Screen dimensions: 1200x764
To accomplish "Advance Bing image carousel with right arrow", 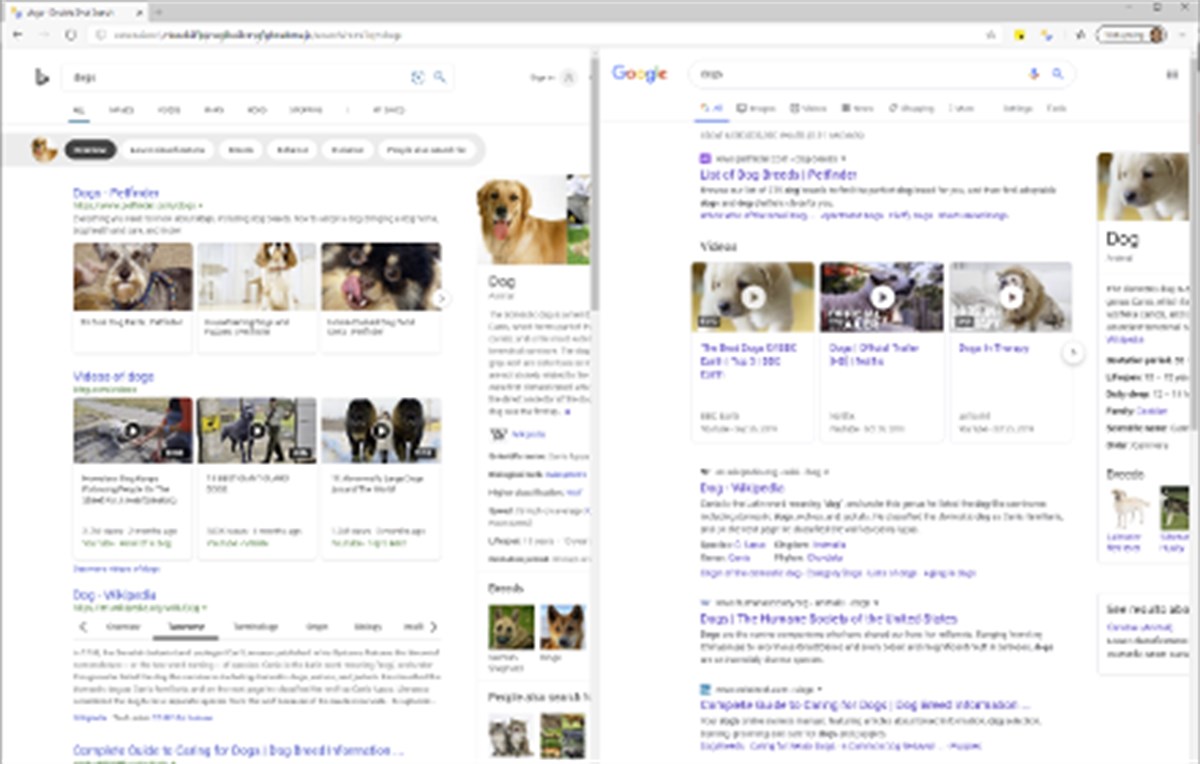I will click(x=442, y=298).
